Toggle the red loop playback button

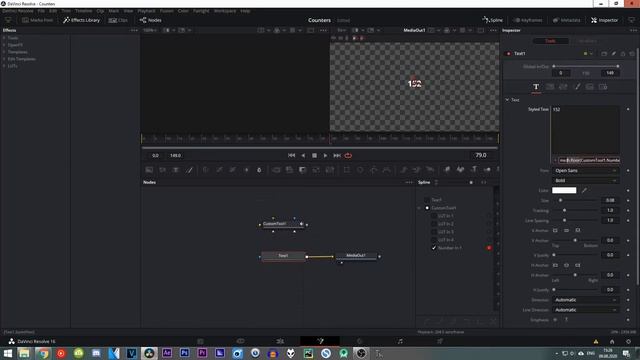(348, 156)
